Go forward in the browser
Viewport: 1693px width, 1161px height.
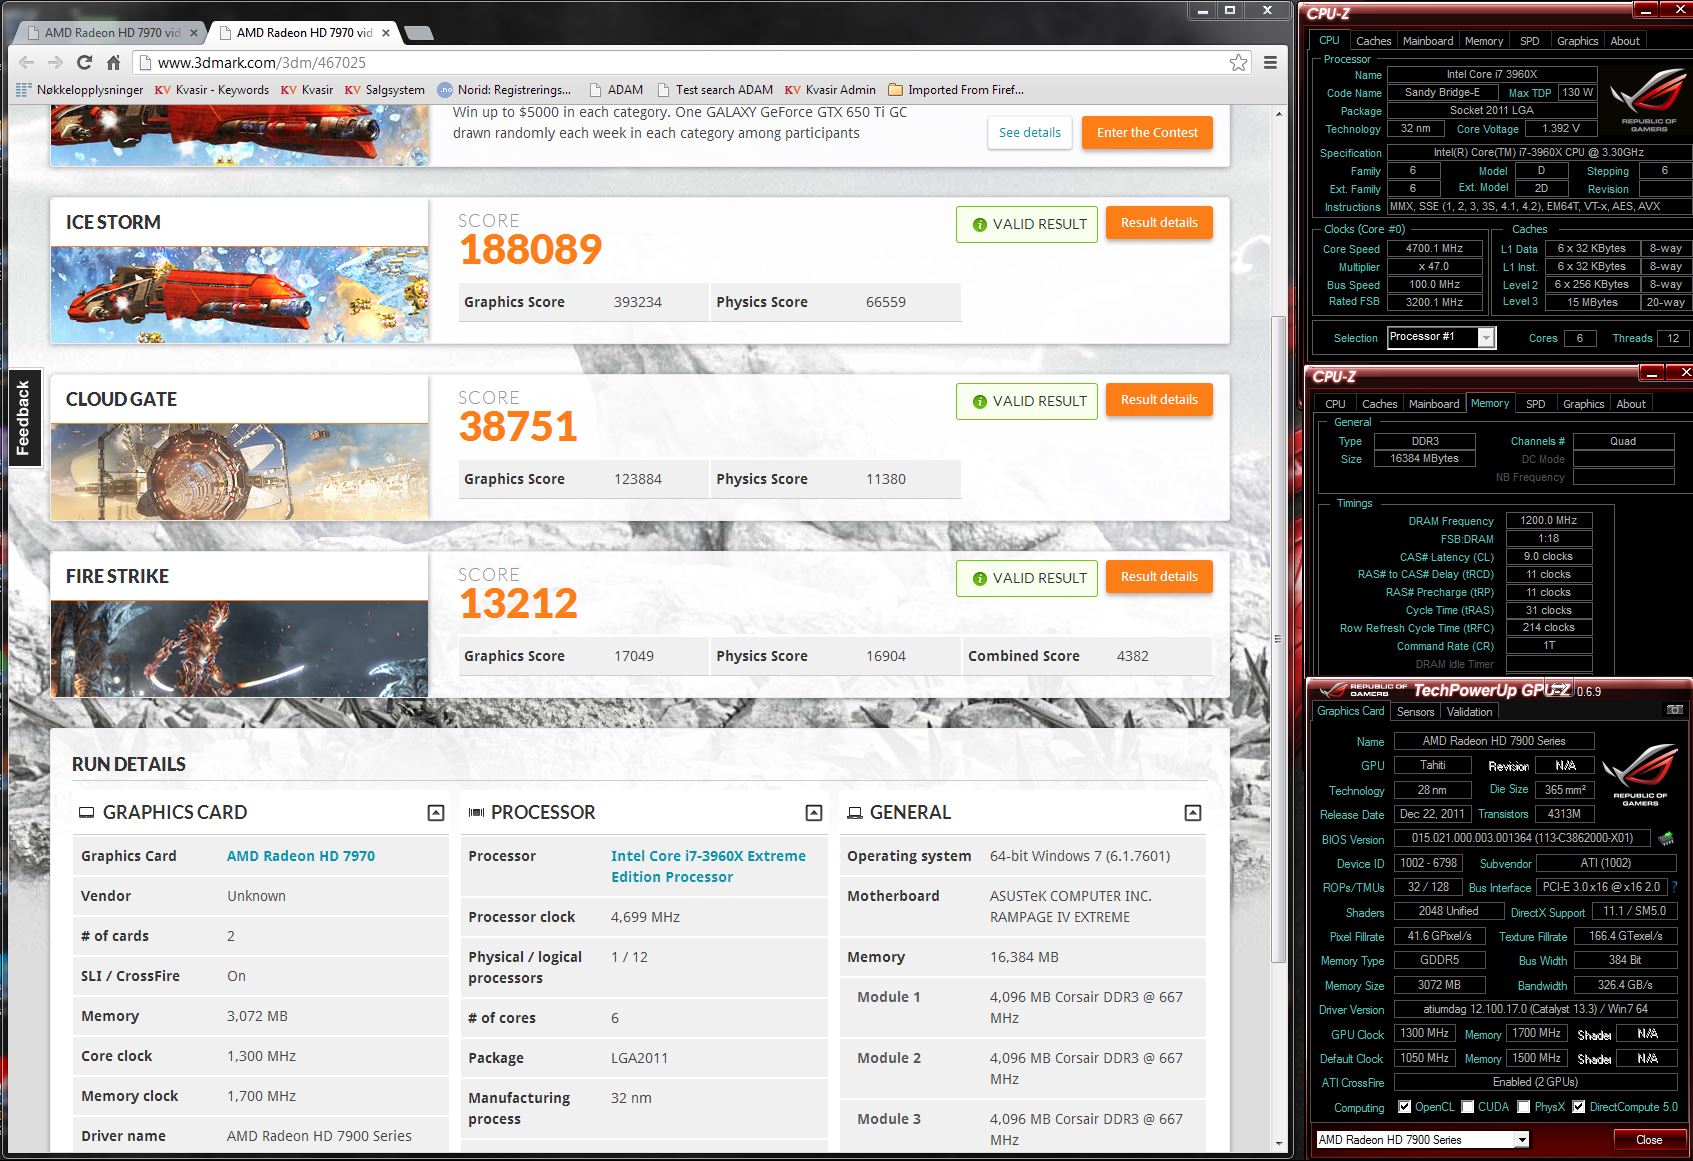56,62
